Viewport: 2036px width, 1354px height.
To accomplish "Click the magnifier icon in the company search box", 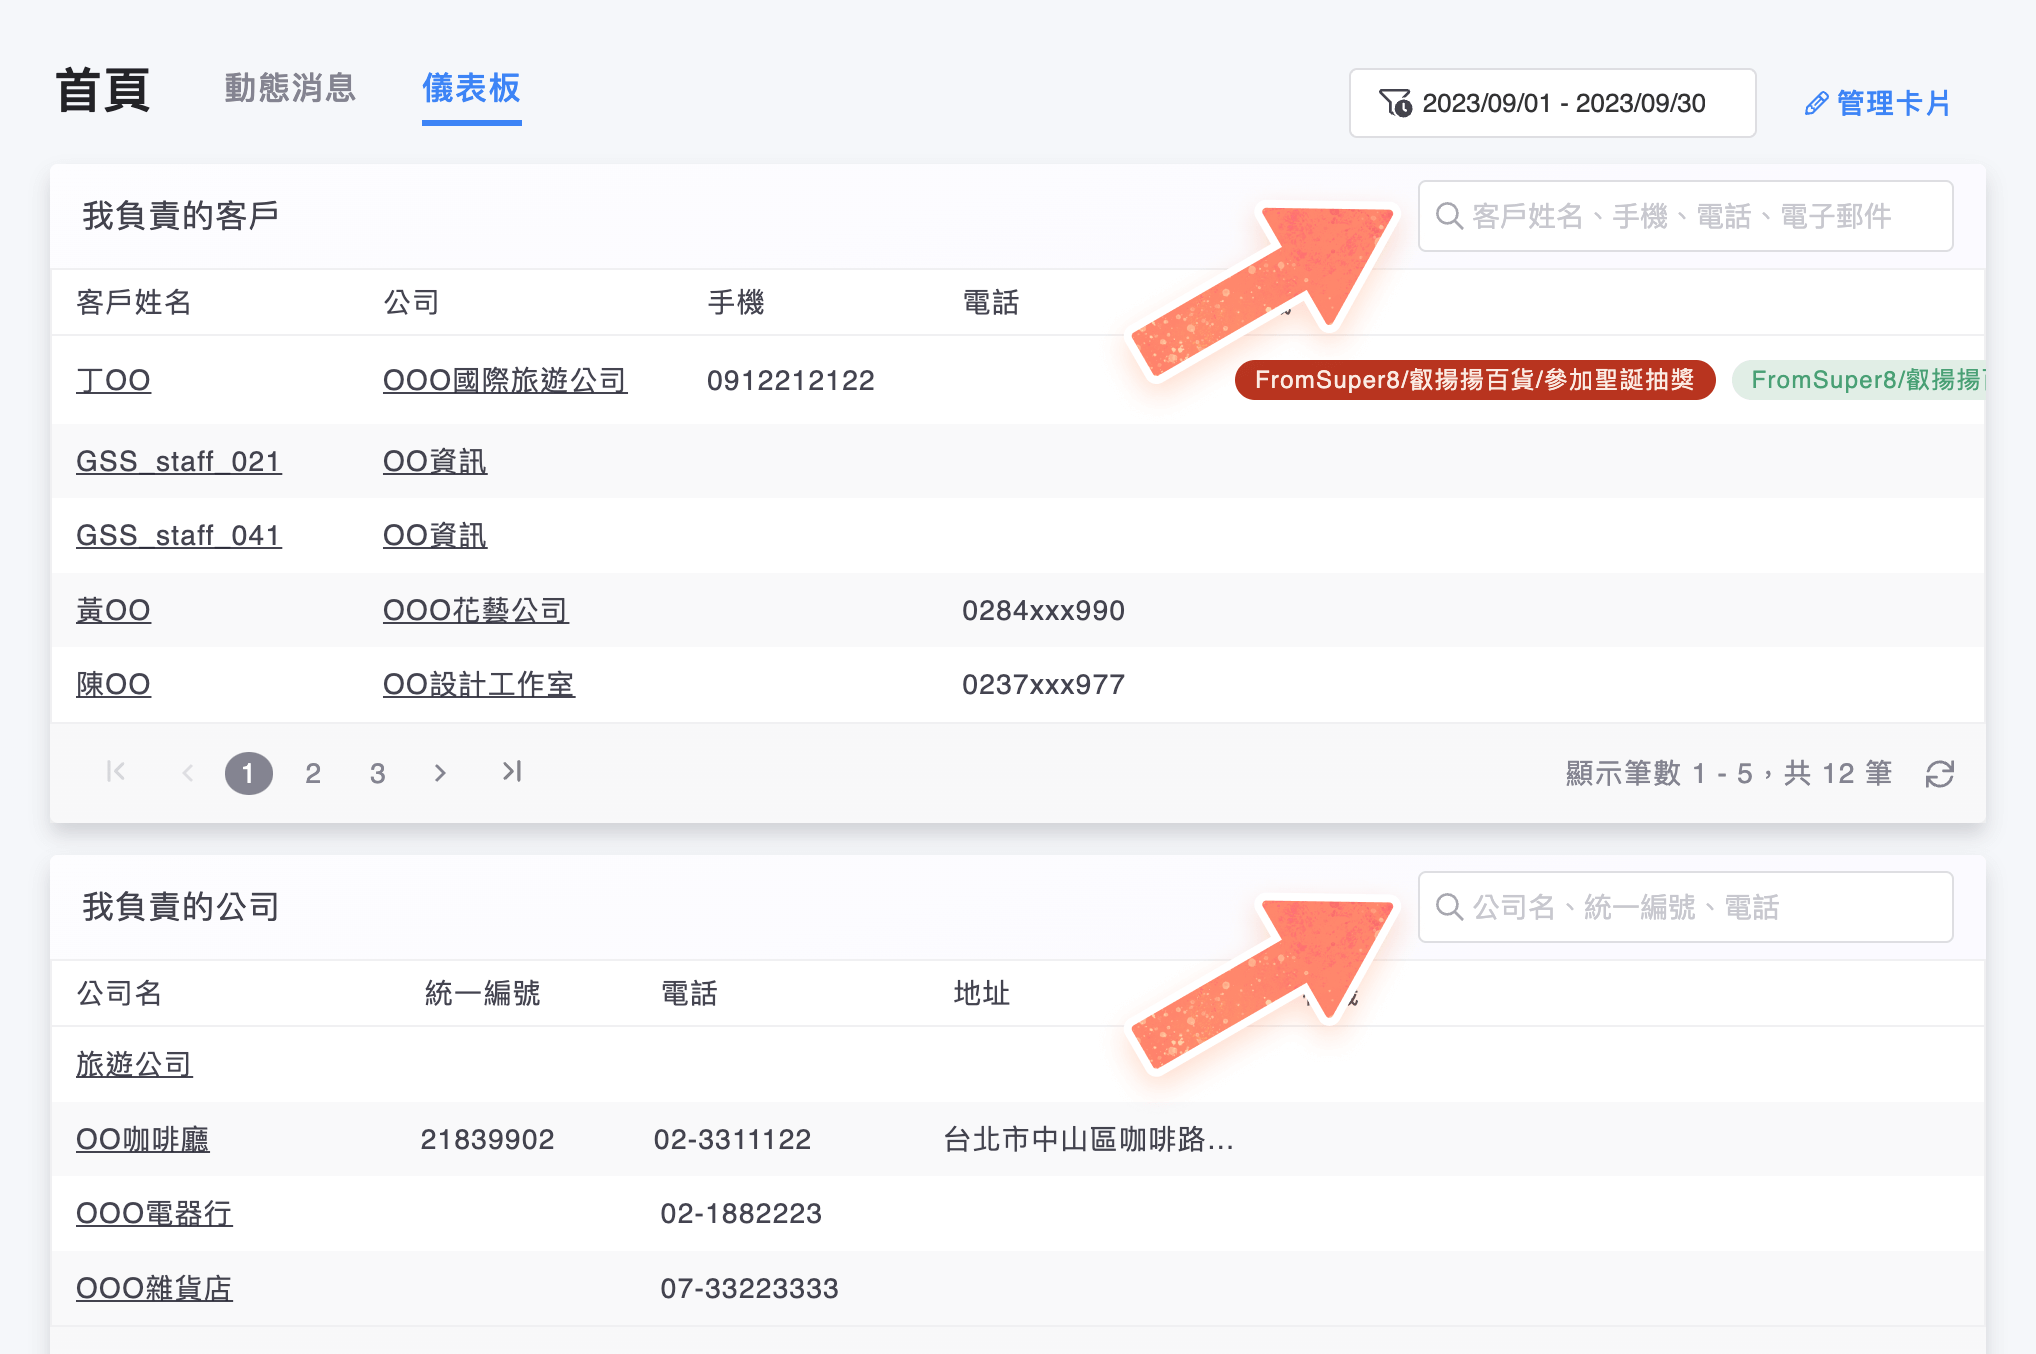I will [1450, 907].
